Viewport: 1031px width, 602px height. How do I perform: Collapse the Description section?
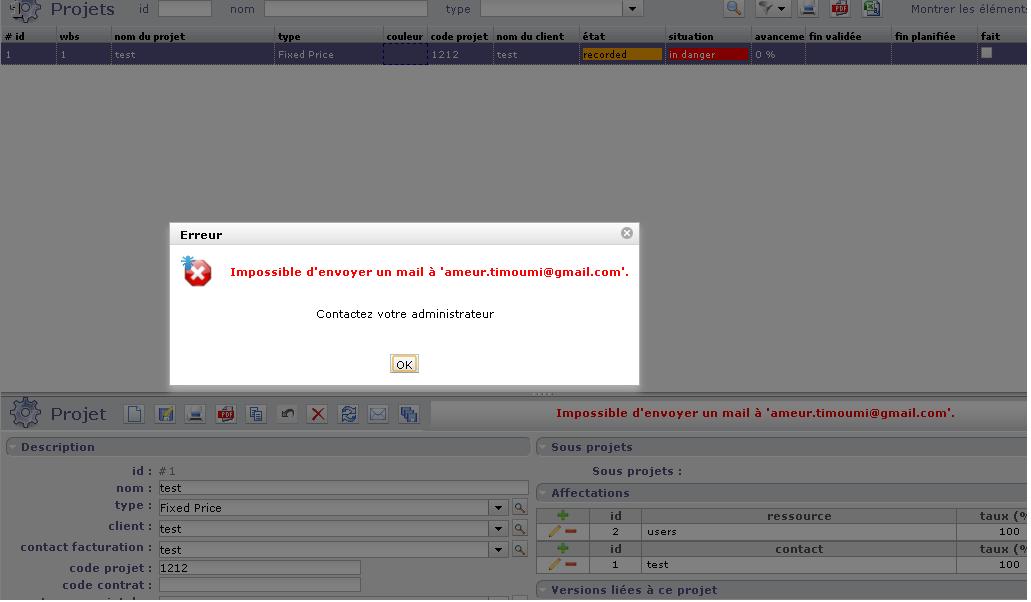pyautogui.click(x=12, y=447)
